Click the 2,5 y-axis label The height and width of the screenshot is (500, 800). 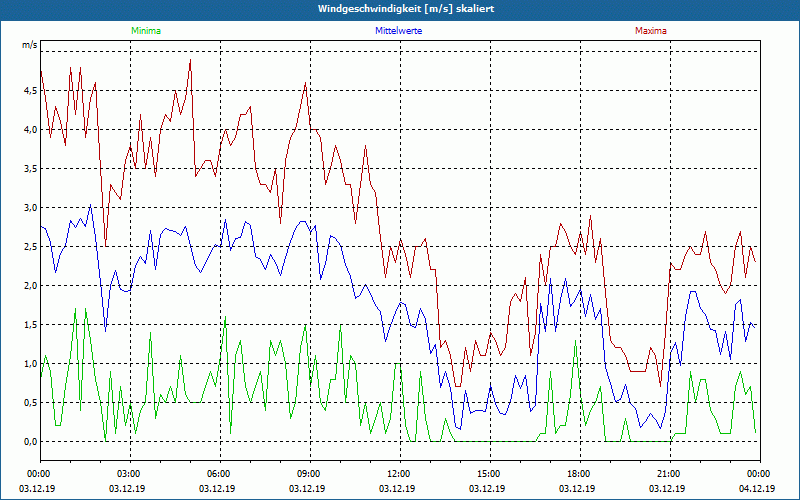tap(30, 247)
